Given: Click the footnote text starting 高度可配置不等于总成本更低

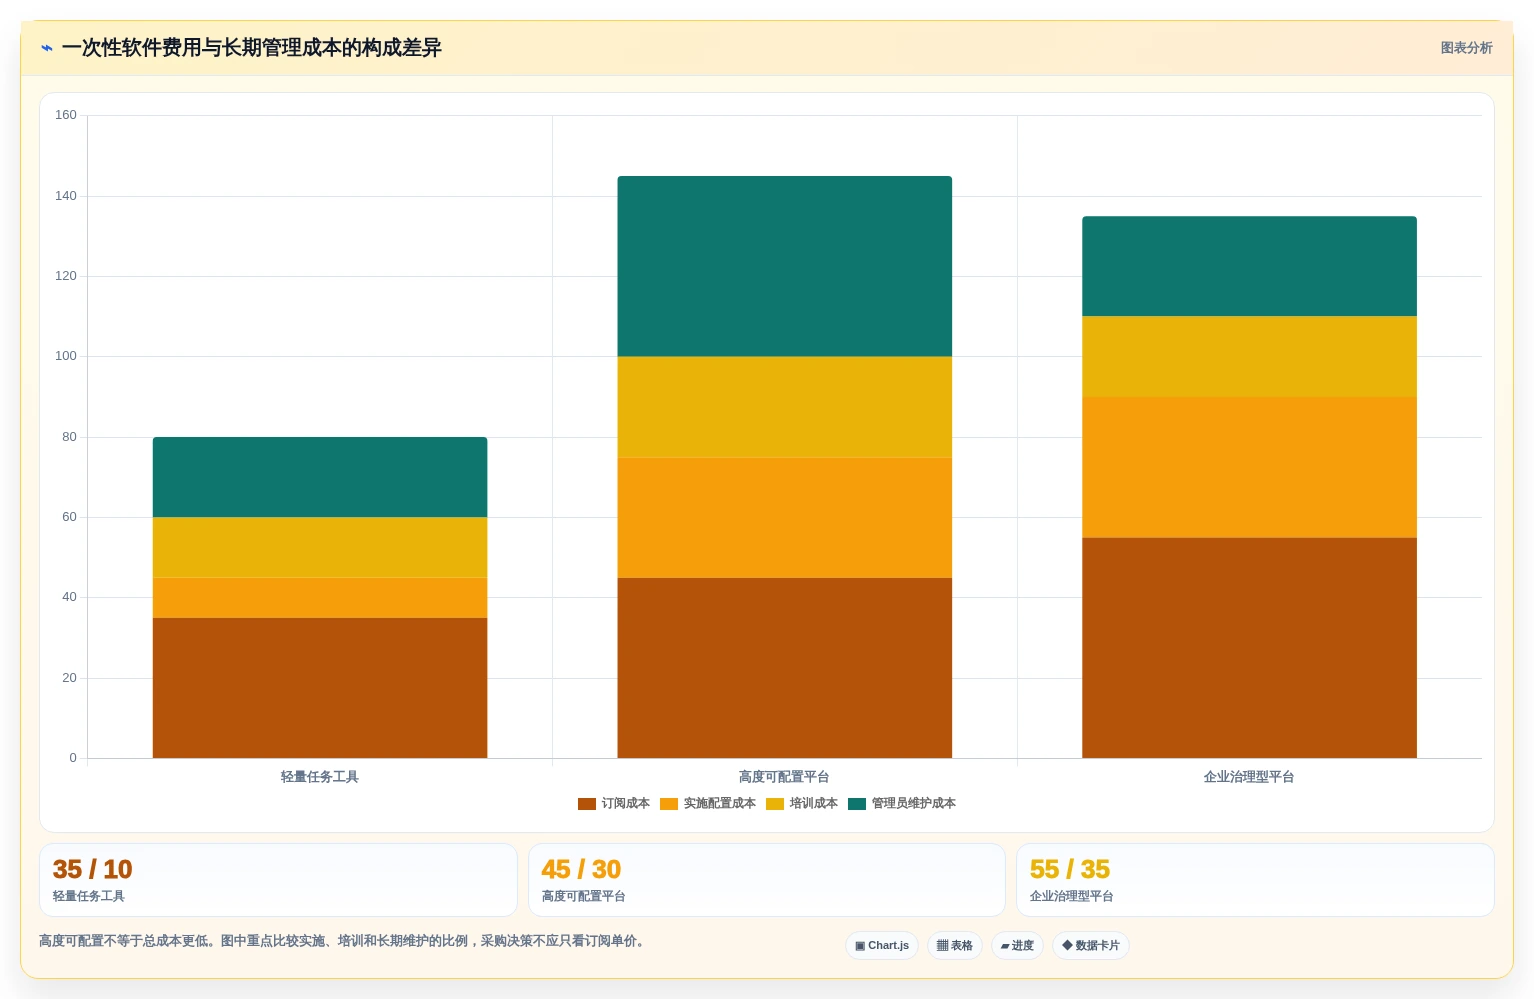Looking at the screenshot, I should (x=344, y=941).
